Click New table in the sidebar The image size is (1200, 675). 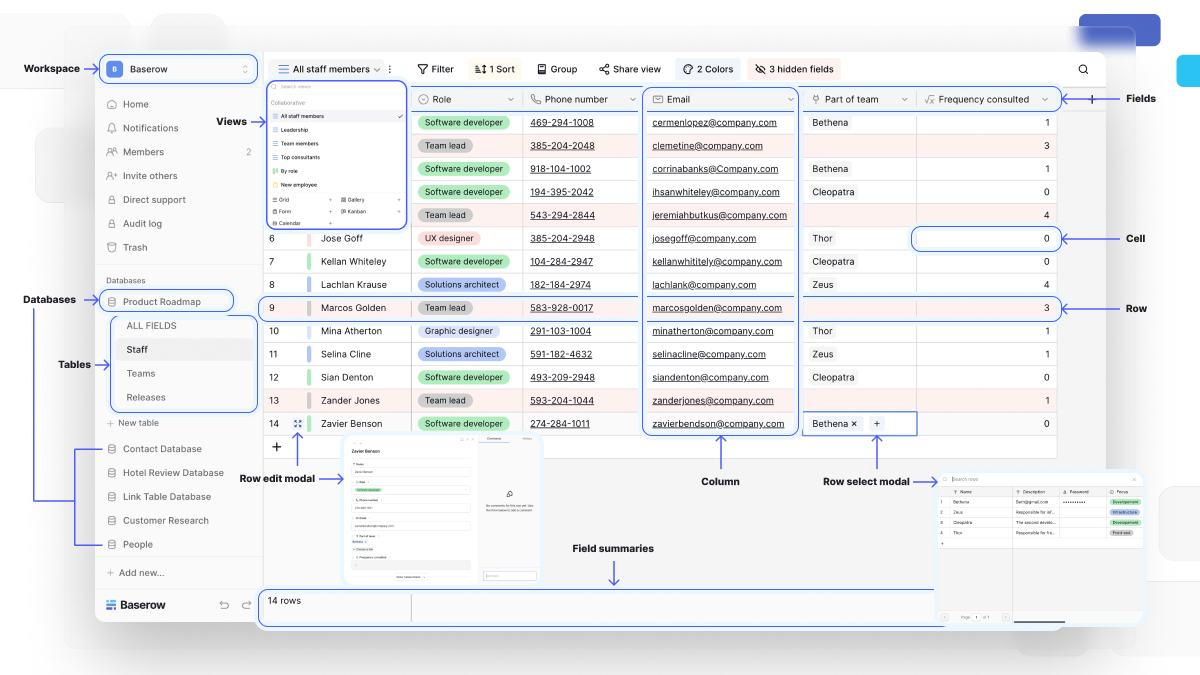click(x=132, y=423)
